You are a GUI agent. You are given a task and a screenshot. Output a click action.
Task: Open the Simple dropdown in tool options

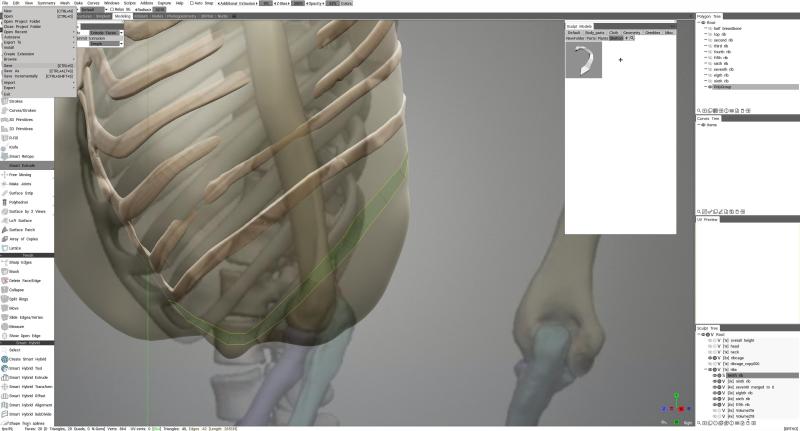(x=106, y=44)
